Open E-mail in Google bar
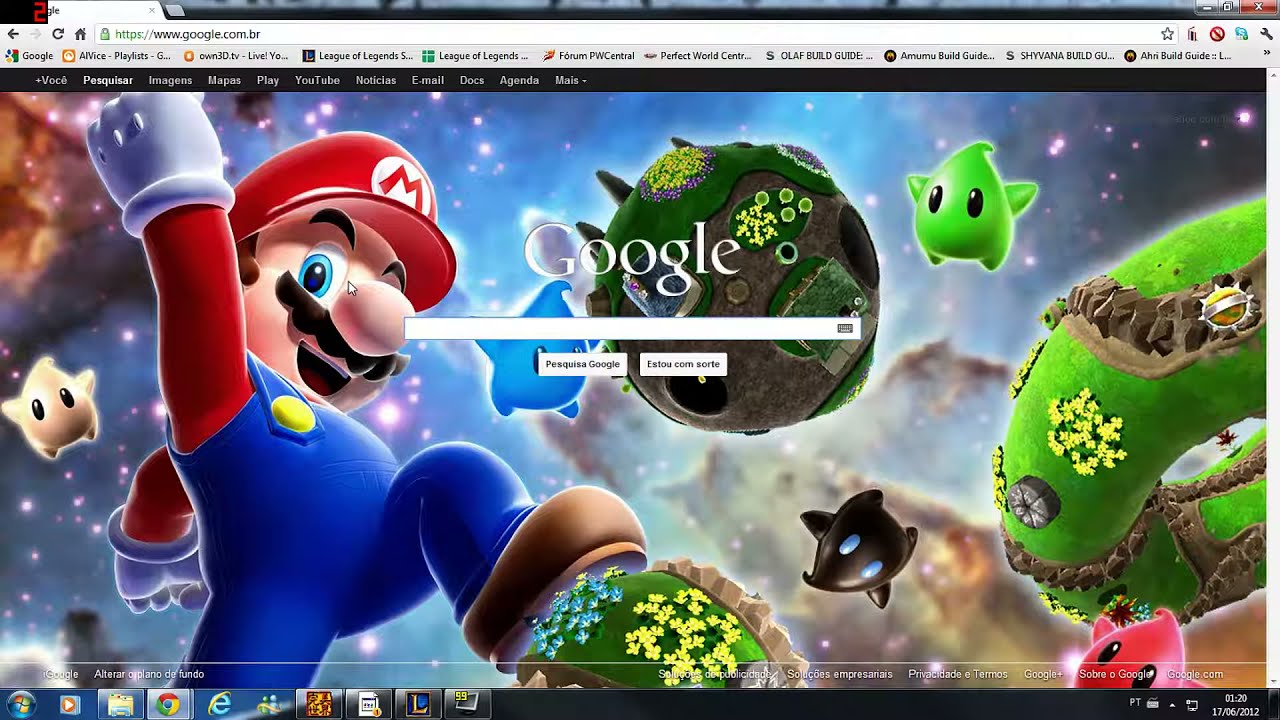The image size is (1280, 720). click(428, 80)
